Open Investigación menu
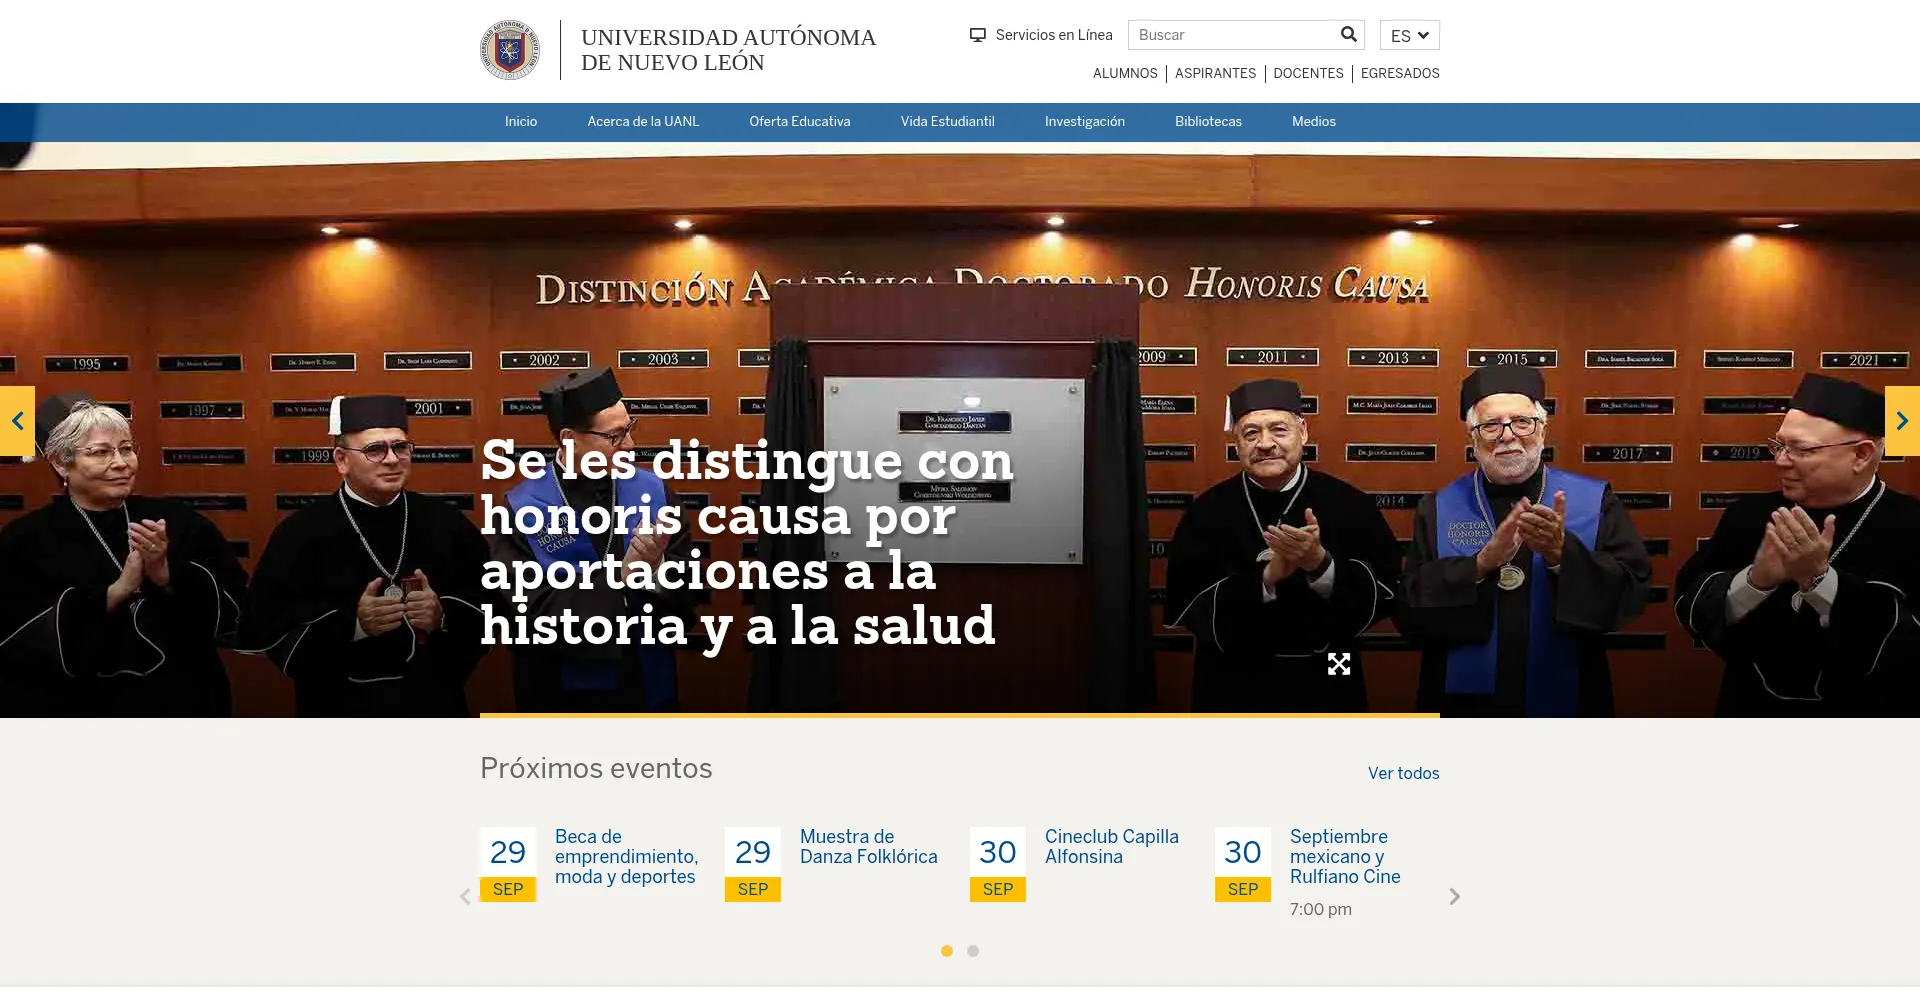The width and height of the screenshot is (1920, 993). point(1085,122)
